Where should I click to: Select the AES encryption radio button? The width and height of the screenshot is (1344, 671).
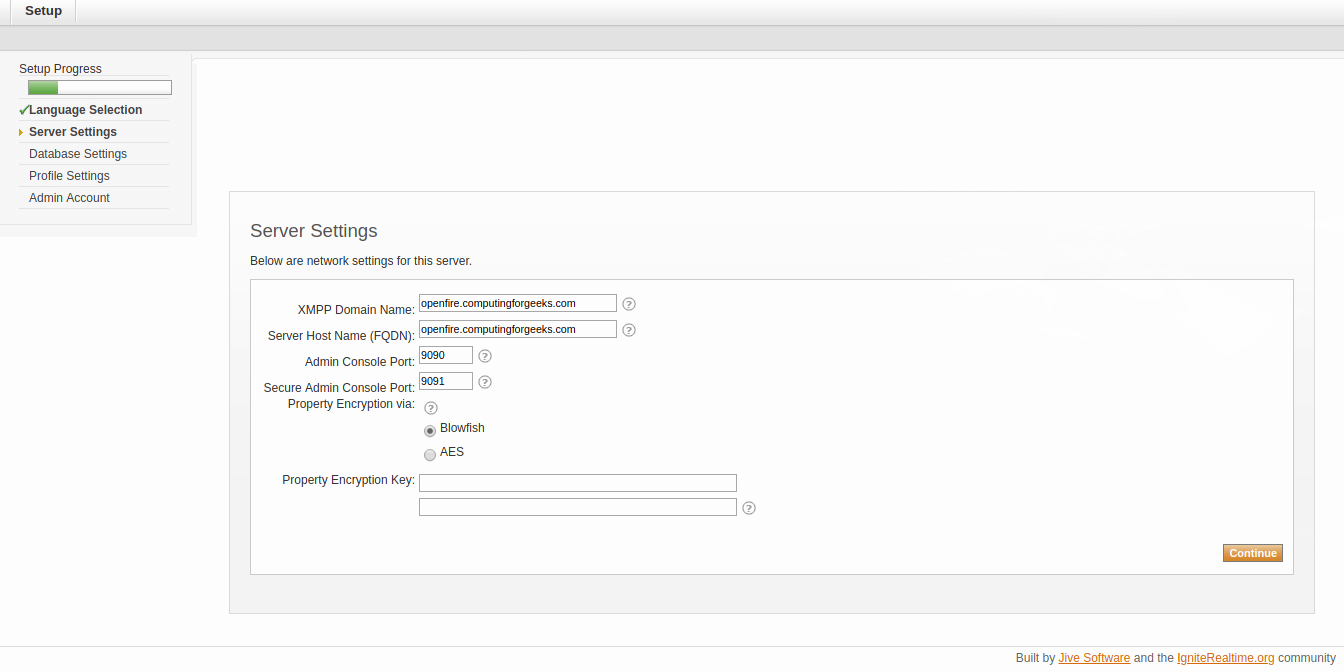tap(430, 454)
